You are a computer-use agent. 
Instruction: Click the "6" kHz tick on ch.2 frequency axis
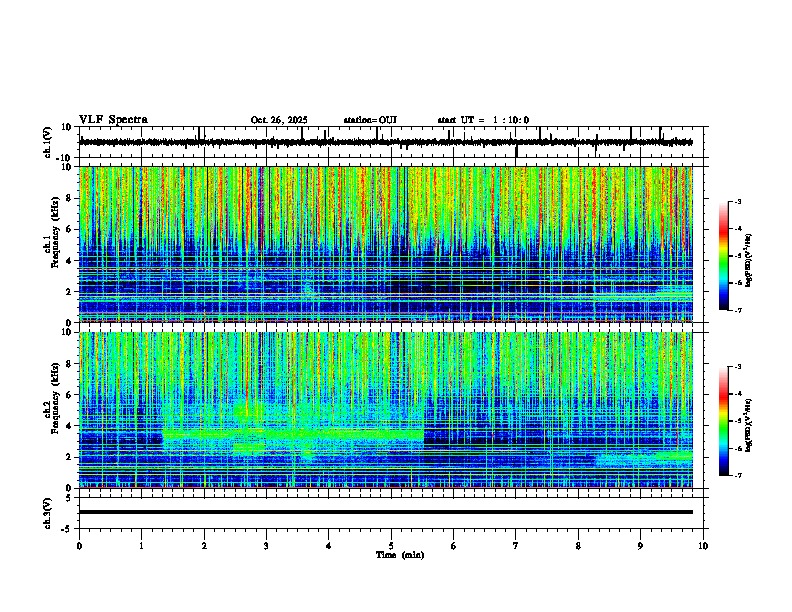click(x=70, y=394)
